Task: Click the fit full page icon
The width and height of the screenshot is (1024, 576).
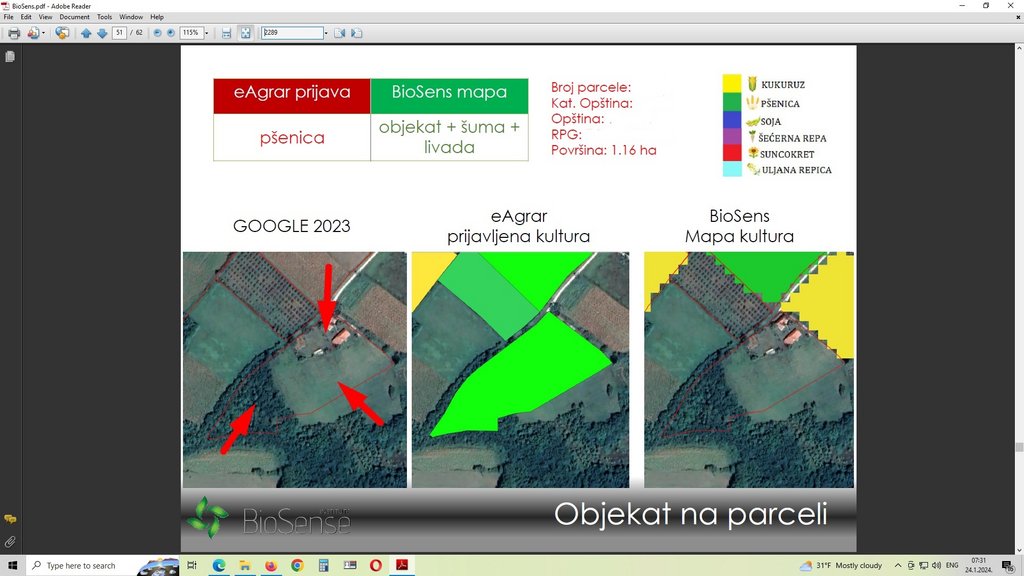Action: tap(245, 33)
